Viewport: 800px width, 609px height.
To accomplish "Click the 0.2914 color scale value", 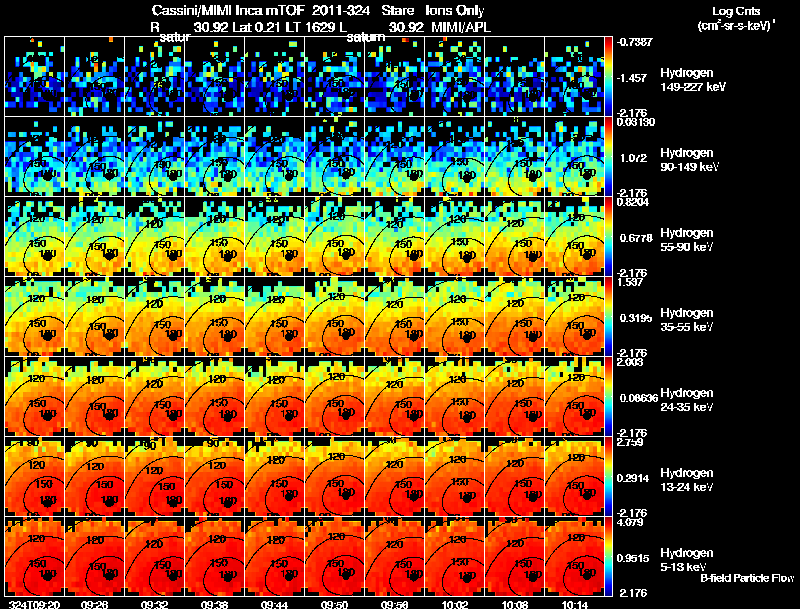I will pyautogui.click(x=635, y=478).
